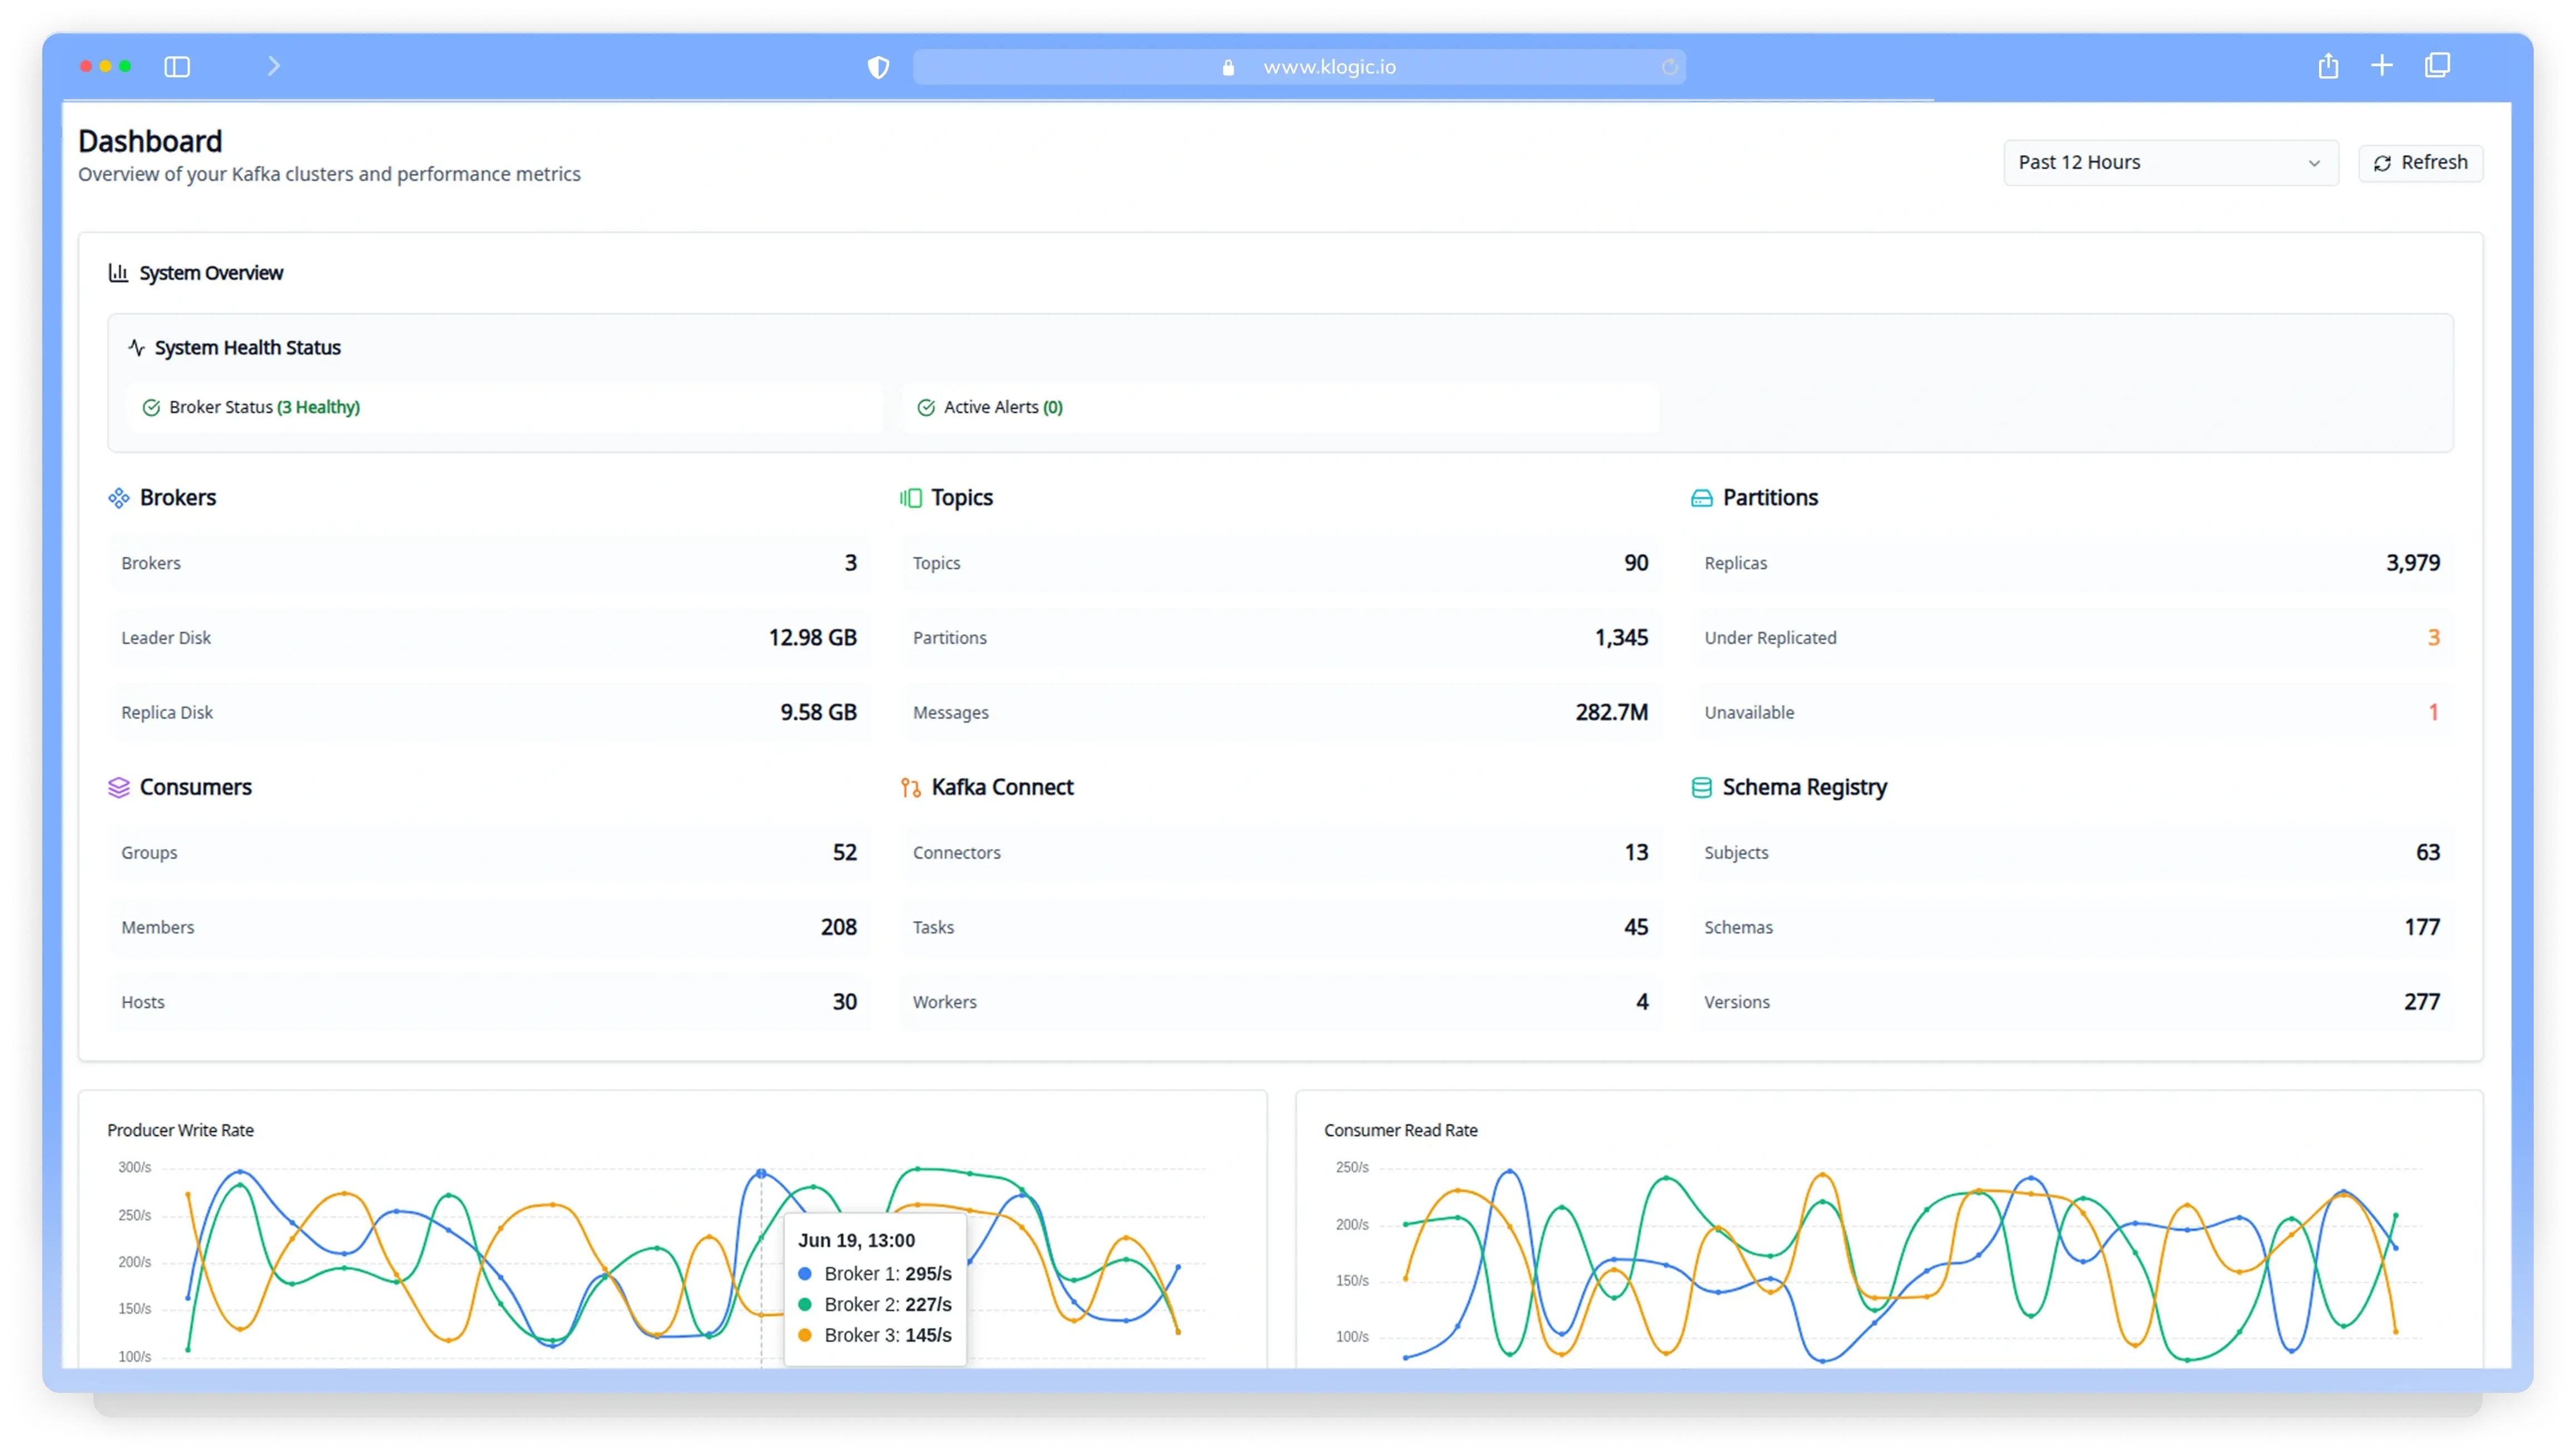The image size is (2576, 1453).
Task: Click the Members 208 value
Action: tap(838, 928)
